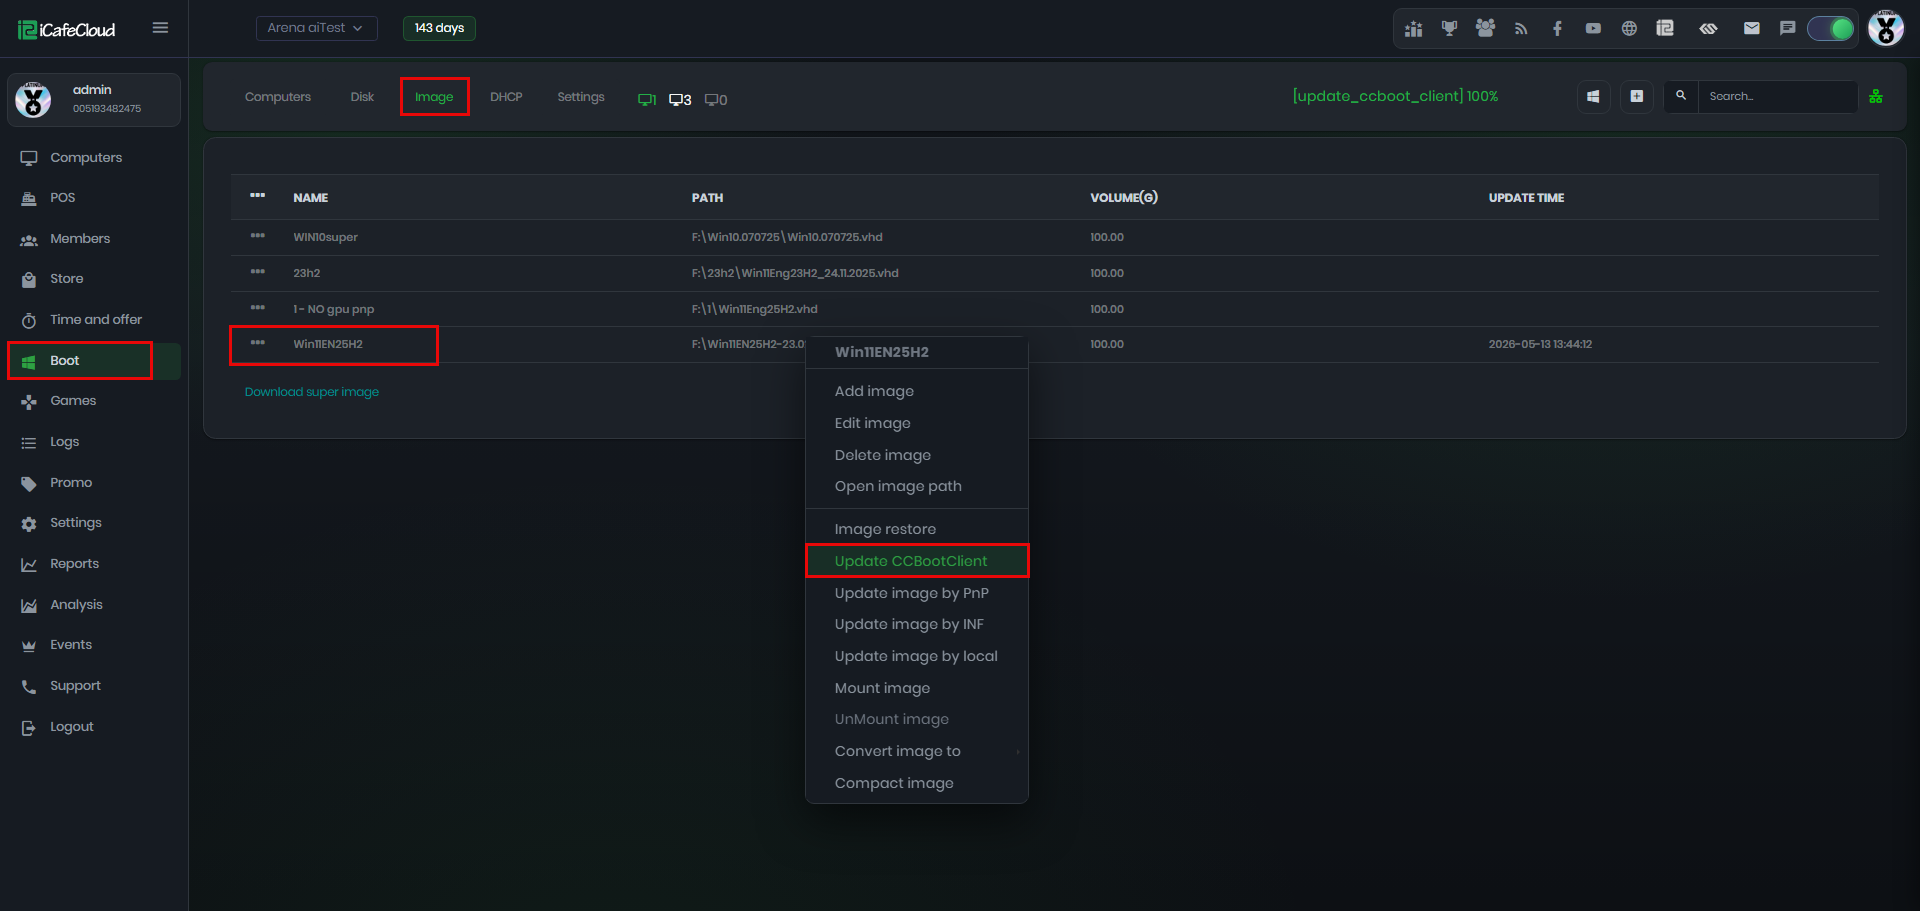Image resolution: width=1920 pixels, height=911 pixels.
Task: Select the 1- NO gpu pnp image name
Action: pos(334,309)
